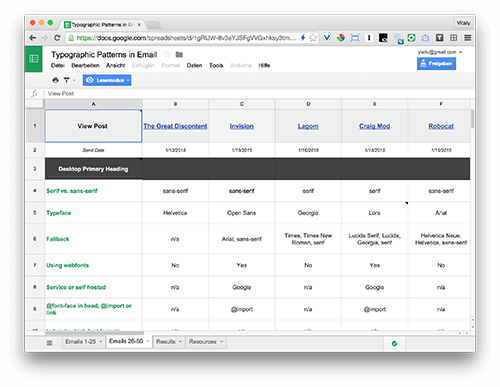Viewport: 500px width, 387px height.
Task: Go back with browser back arrow
Action: coord(32,38)
